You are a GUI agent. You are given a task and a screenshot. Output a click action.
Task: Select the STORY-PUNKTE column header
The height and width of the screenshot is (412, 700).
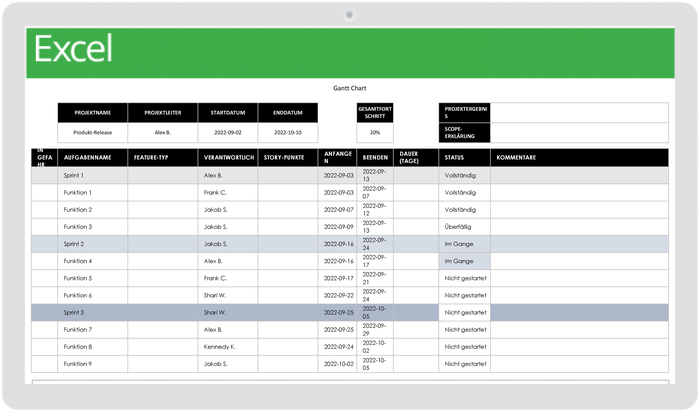(288, 158)
